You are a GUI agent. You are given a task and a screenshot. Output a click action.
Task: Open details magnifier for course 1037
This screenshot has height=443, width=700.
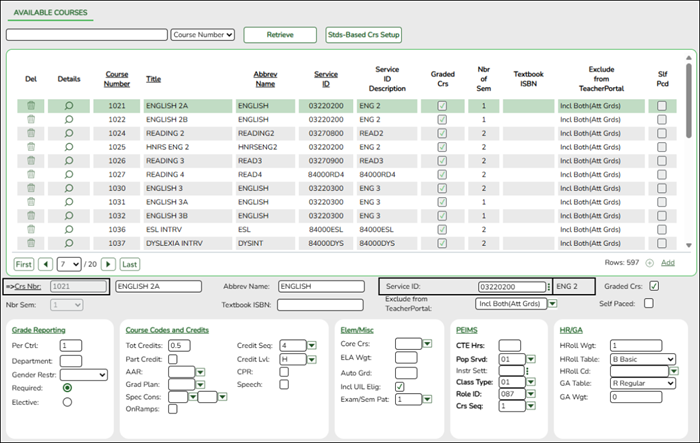[69, 243]
